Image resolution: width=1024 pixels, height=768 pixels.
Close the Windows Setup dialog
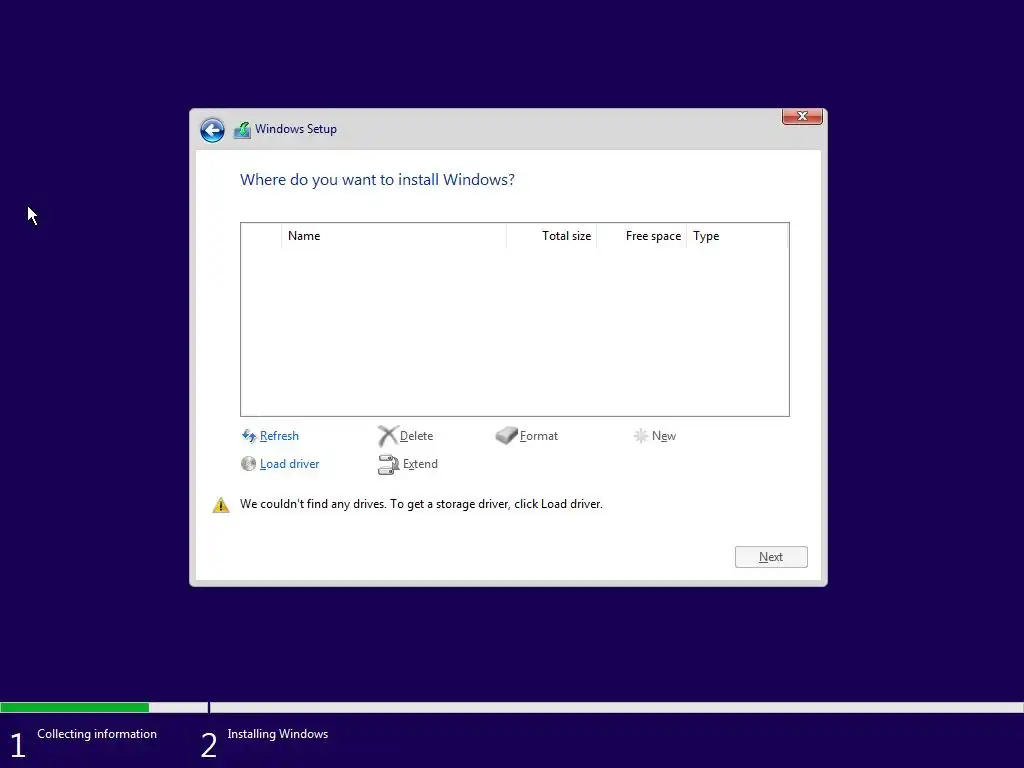802,116
